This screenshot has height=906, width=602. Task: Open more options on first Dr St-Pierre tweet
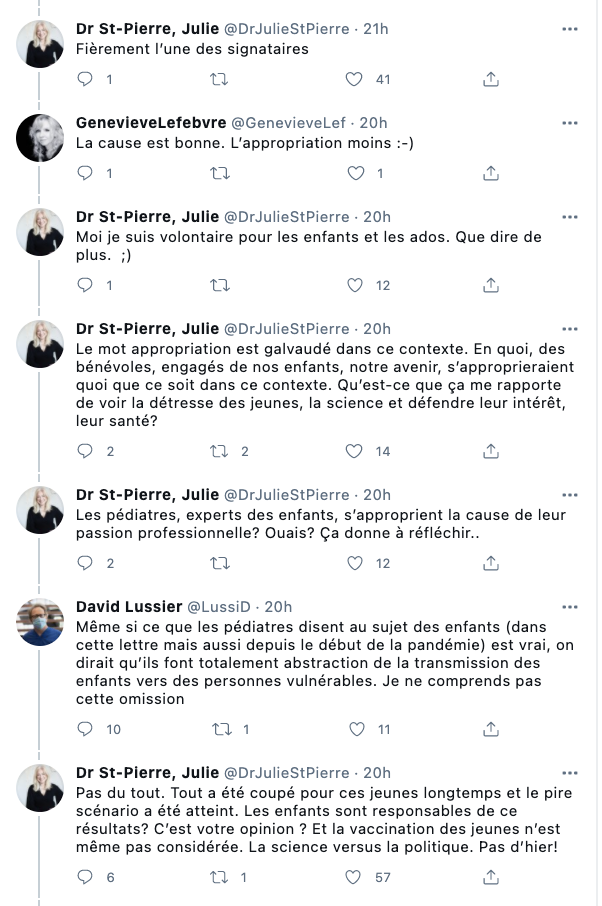[x=570, y=29]
